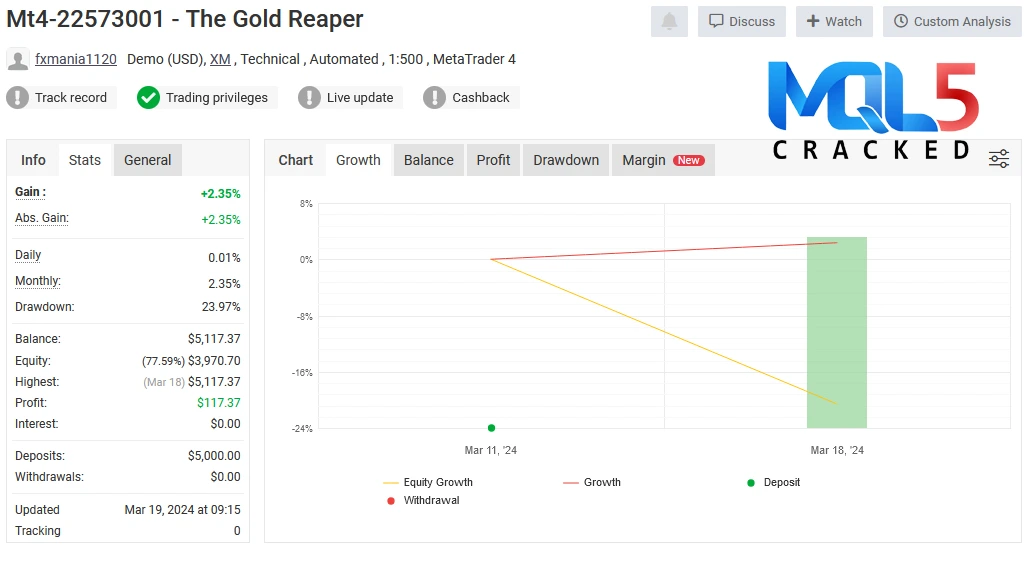Viewport: 1032px width, 562px height.
Task: Toggle Growth legend series
Action: 592,482
